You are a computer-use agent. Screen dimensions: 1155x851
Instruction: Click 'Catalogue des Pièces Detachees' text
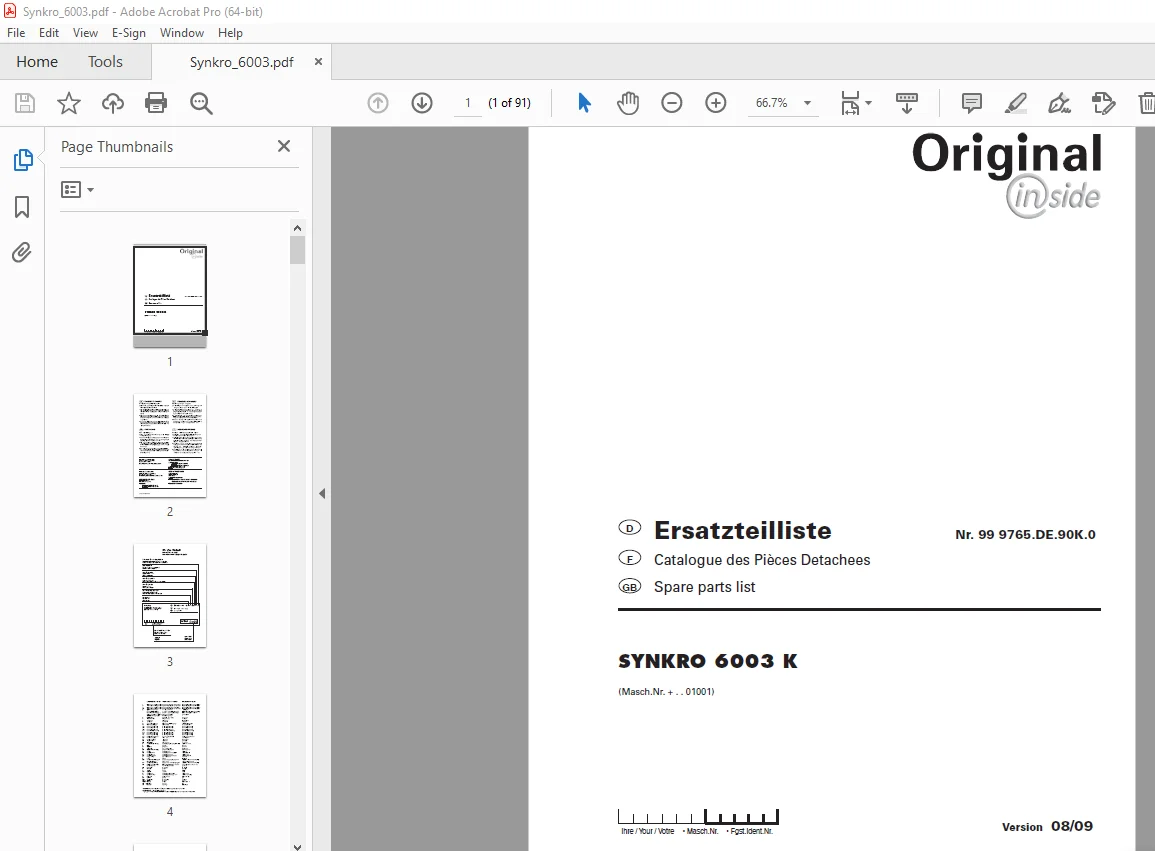point(762,560)
